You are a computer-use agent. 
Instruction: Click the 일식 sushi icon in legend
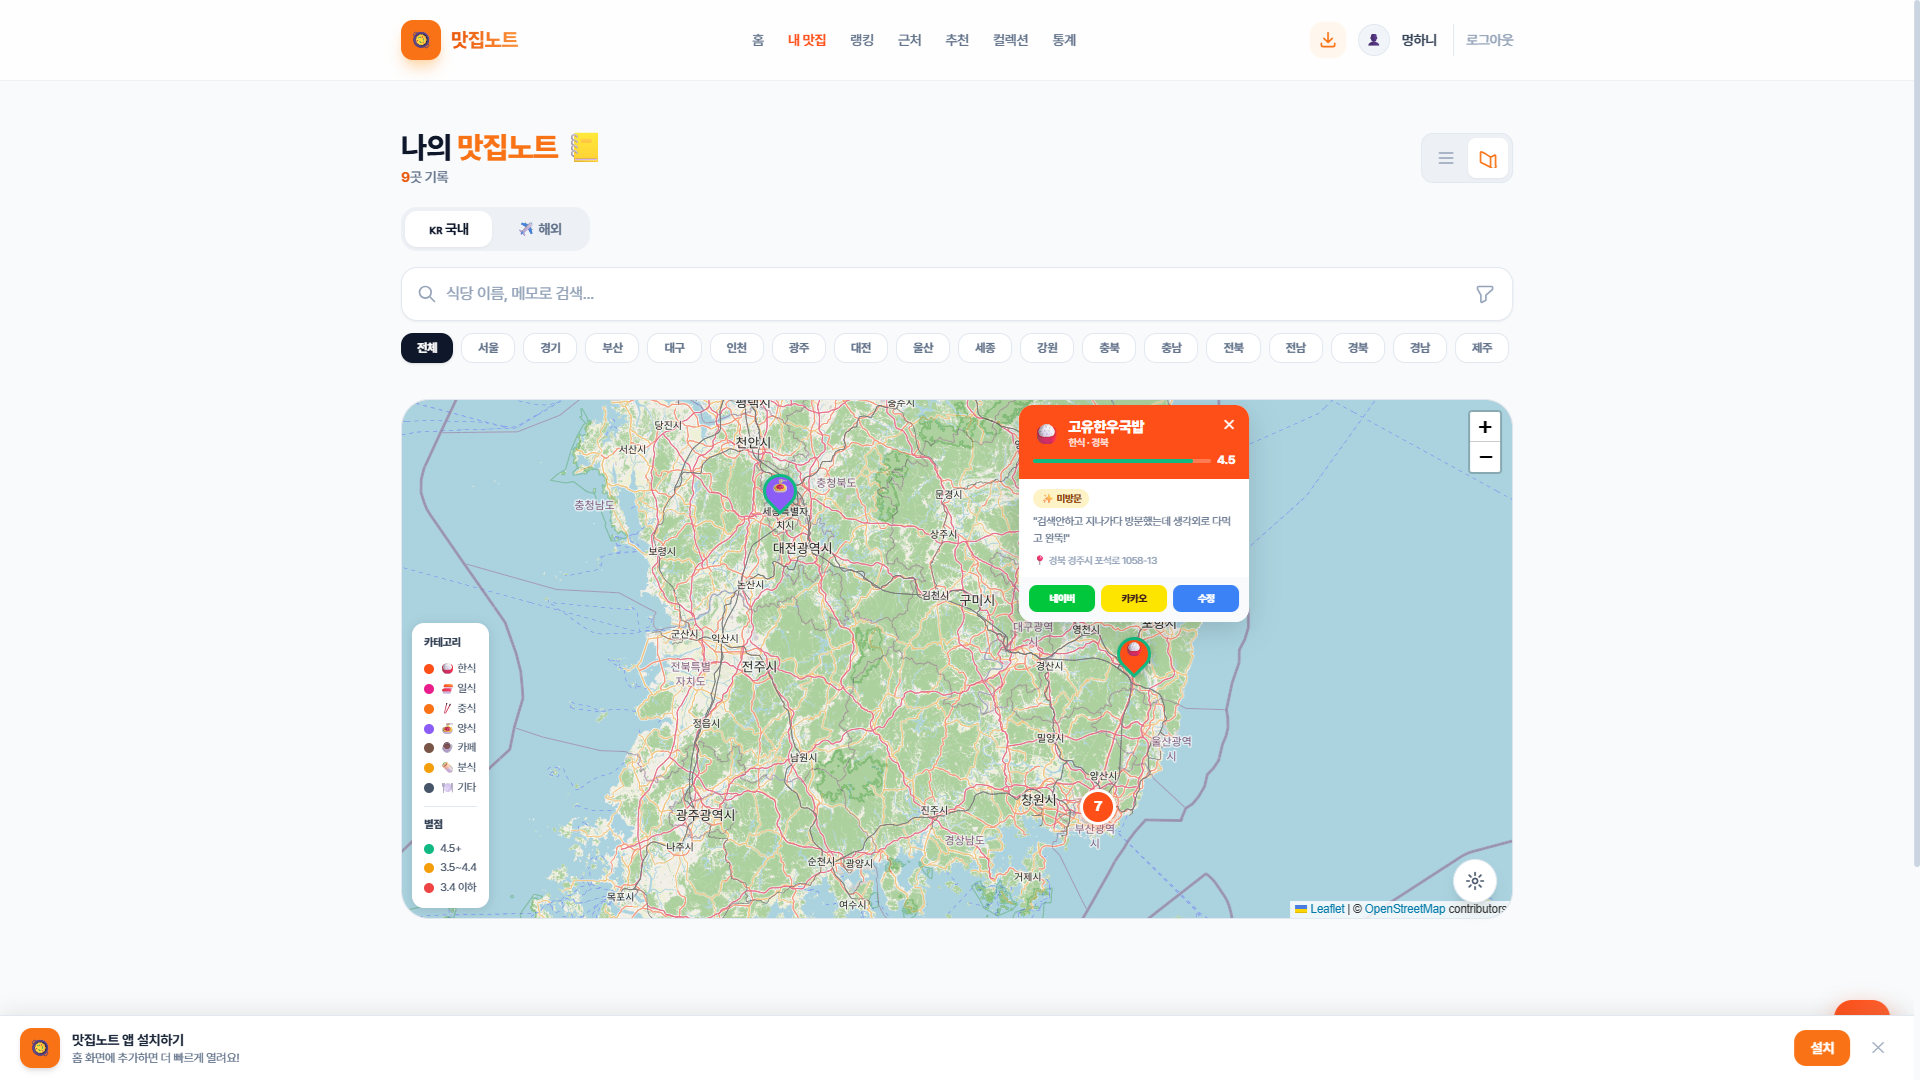click(447, 689)
